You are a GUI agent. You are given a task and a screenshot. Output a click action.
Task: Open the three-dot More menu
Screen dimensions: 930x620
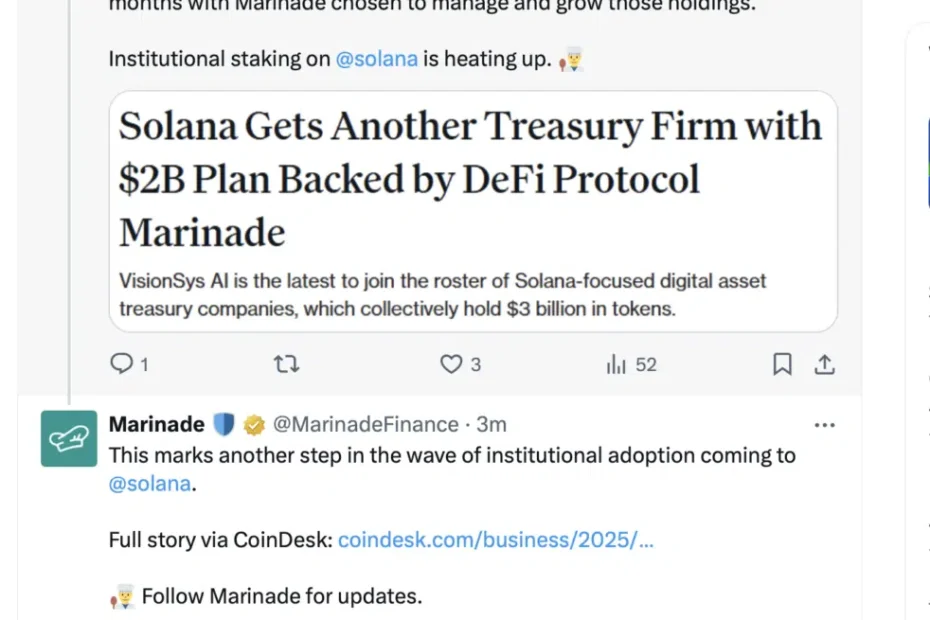824,425
